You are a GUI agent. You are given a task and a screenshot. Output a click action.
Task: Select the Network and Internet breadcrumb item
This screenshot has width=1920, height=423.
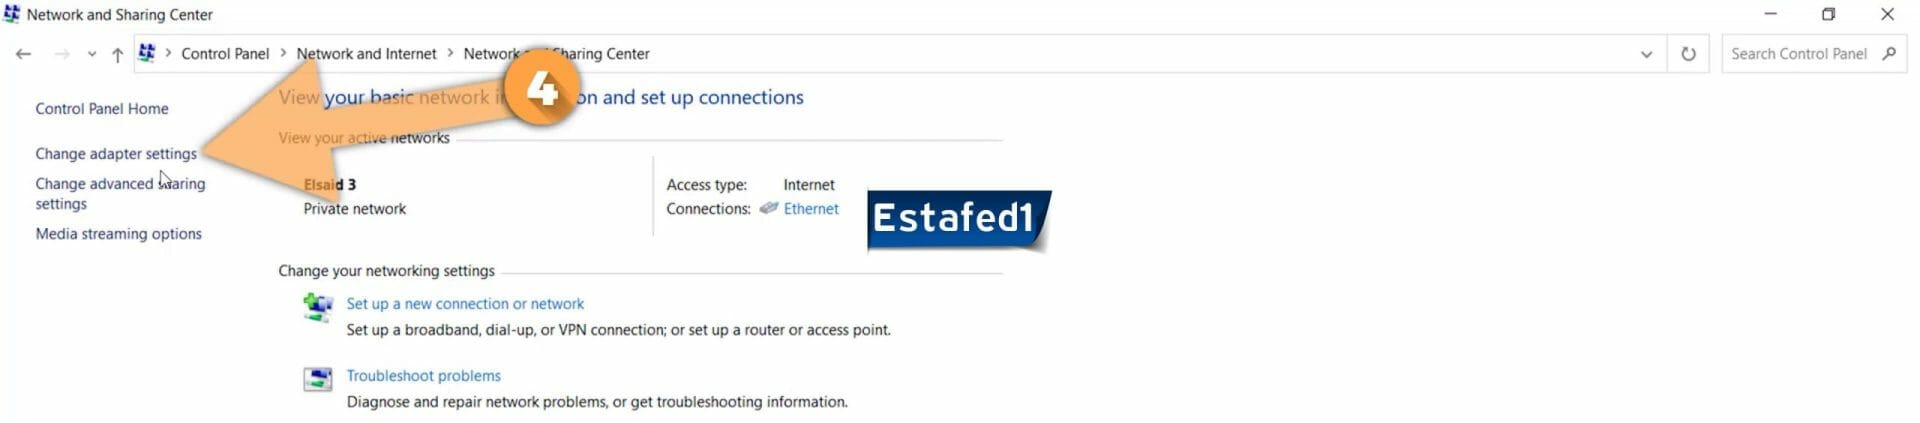[366, 54]
